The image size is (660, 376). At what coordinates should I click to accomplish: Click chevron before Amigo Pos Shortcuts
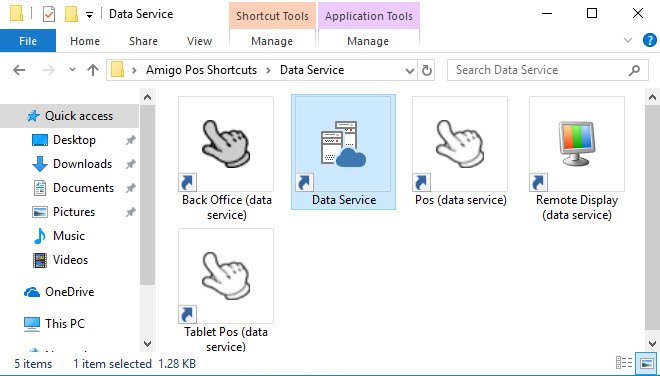coord(134,70)
